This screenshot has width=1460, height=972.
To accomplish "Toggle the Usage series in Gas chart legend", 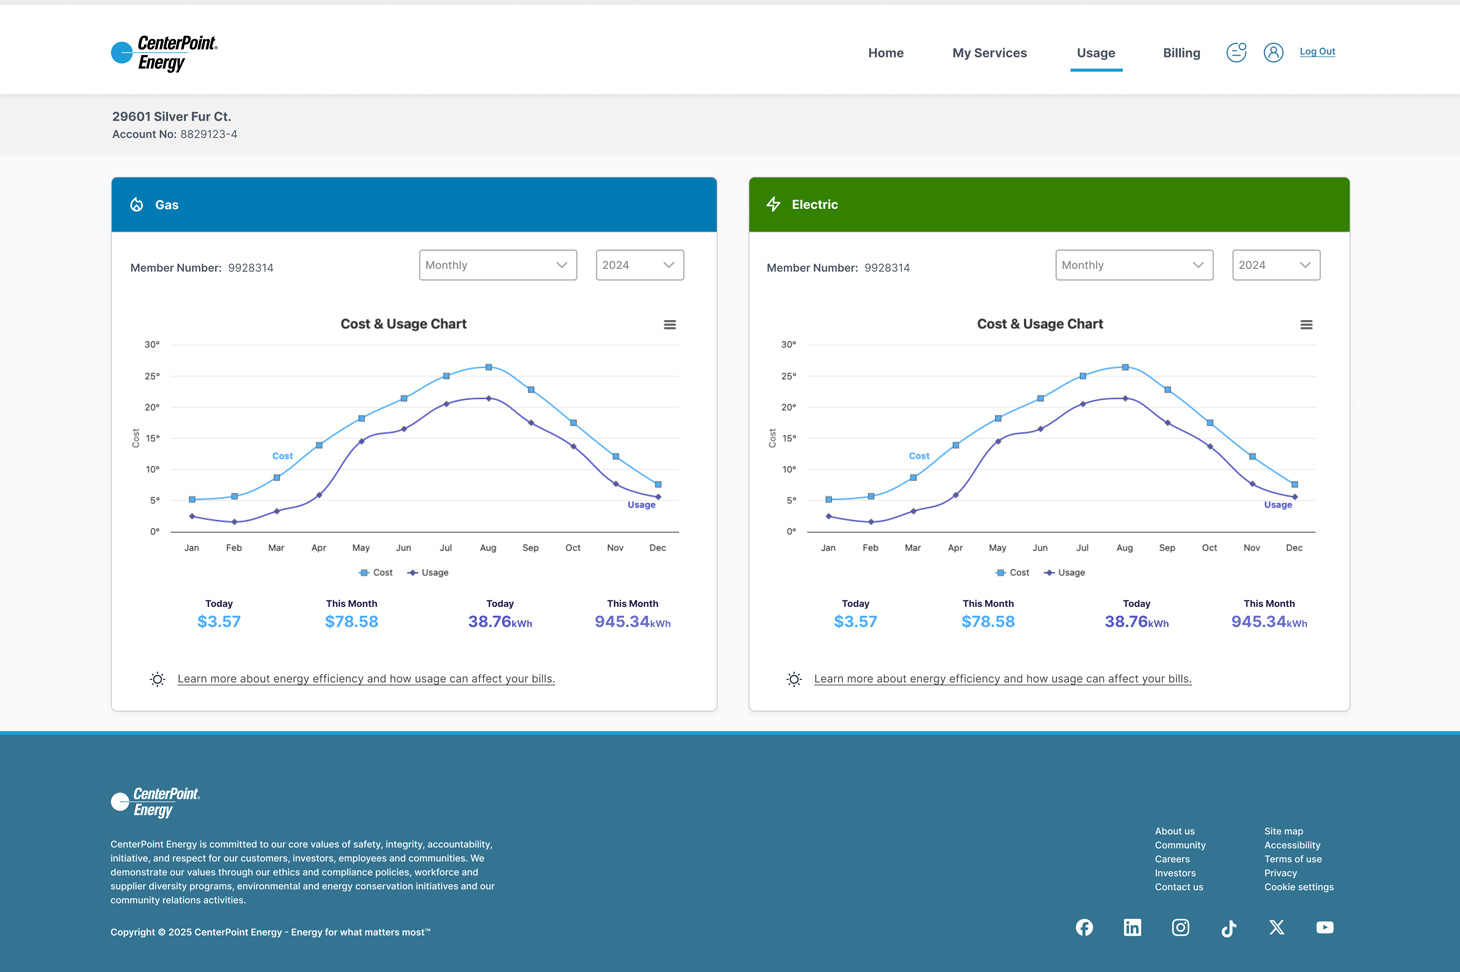I will click(428, 573).
